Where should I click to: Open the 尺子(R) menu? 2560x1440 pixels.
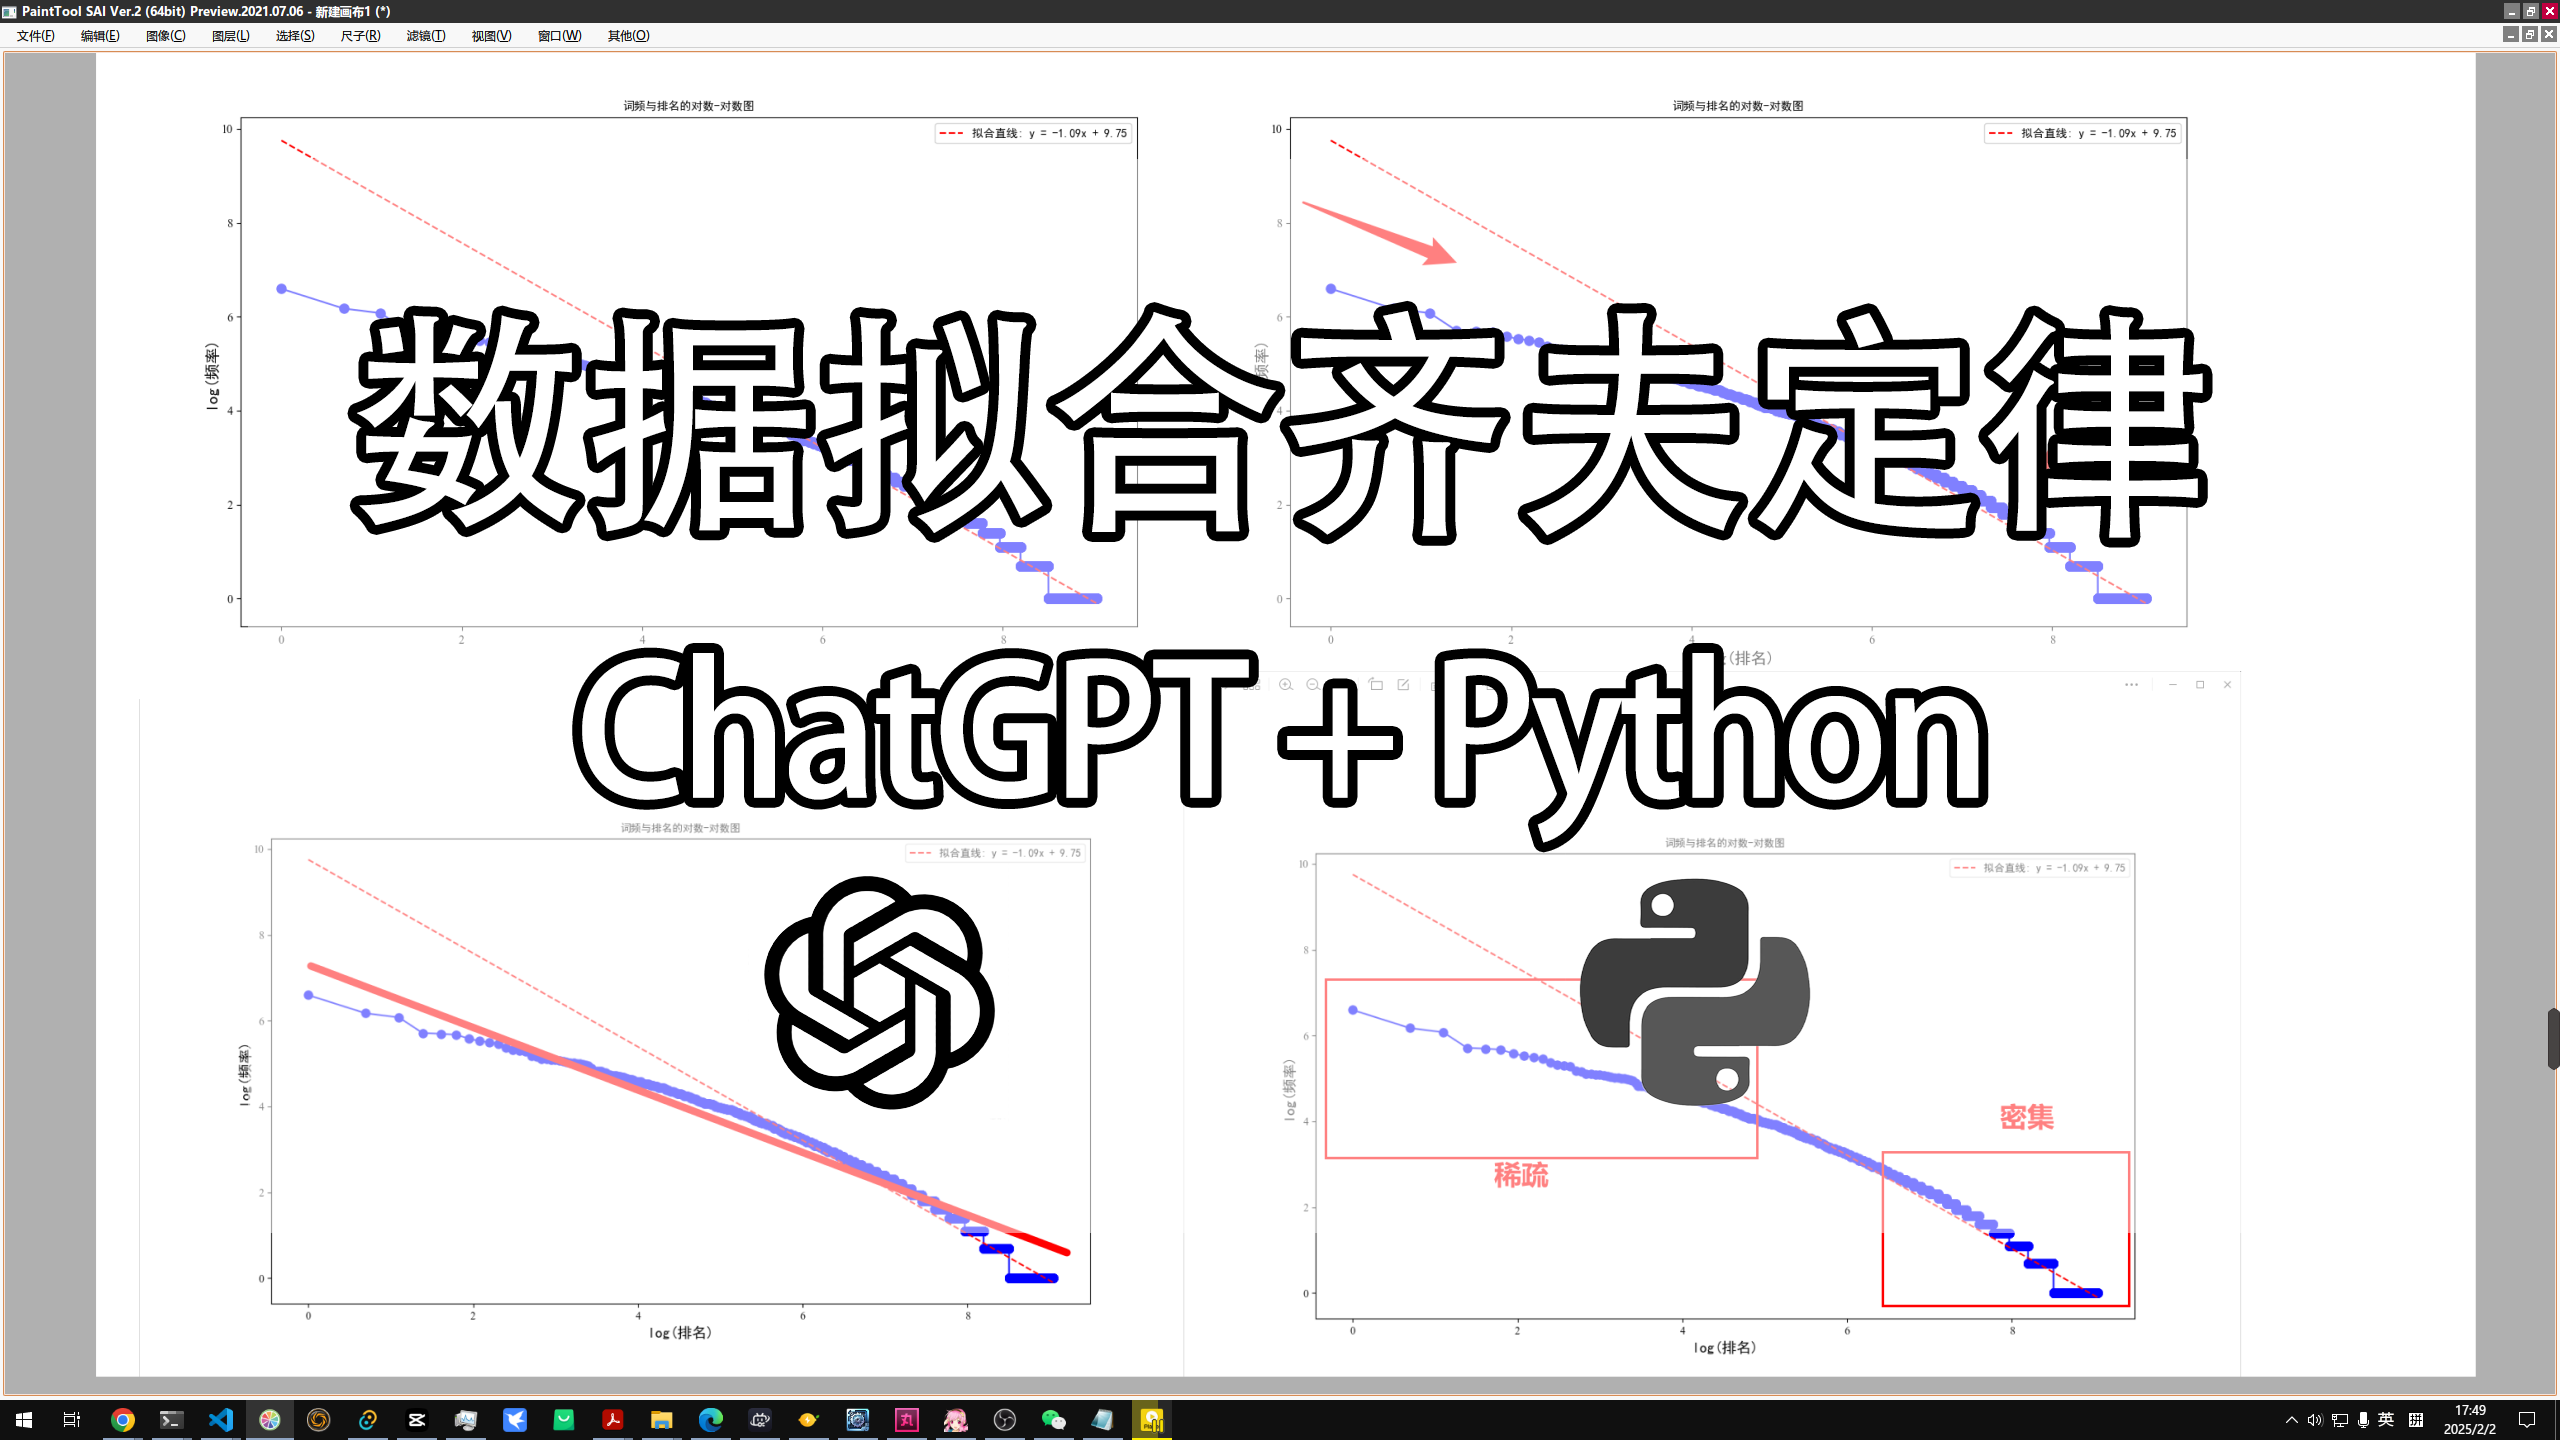coord(361,36)
